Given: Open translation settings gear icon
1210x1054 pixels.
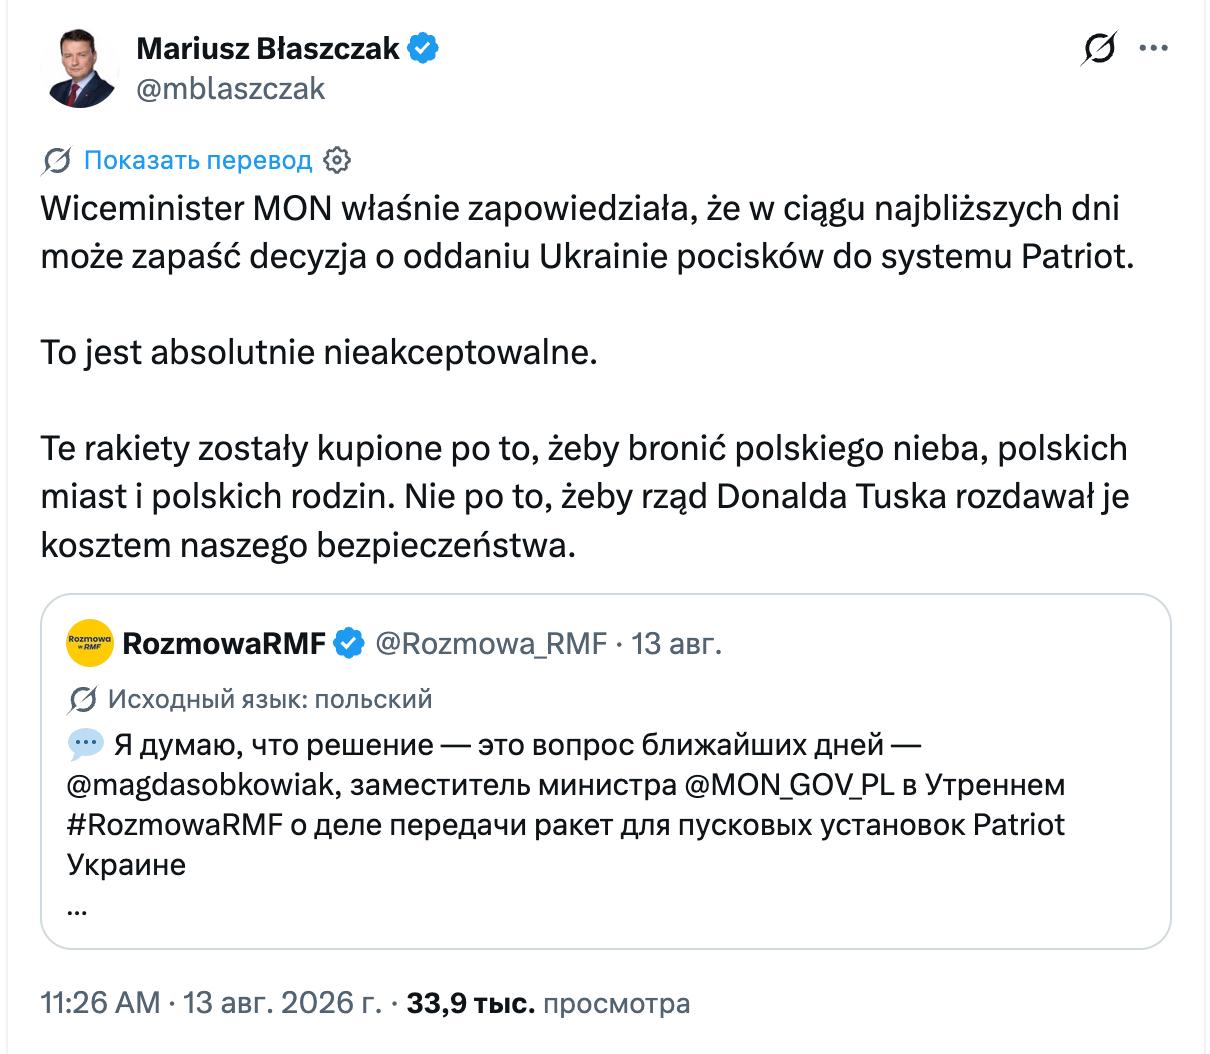Looking at the screenshot, I should click(337, 160).
